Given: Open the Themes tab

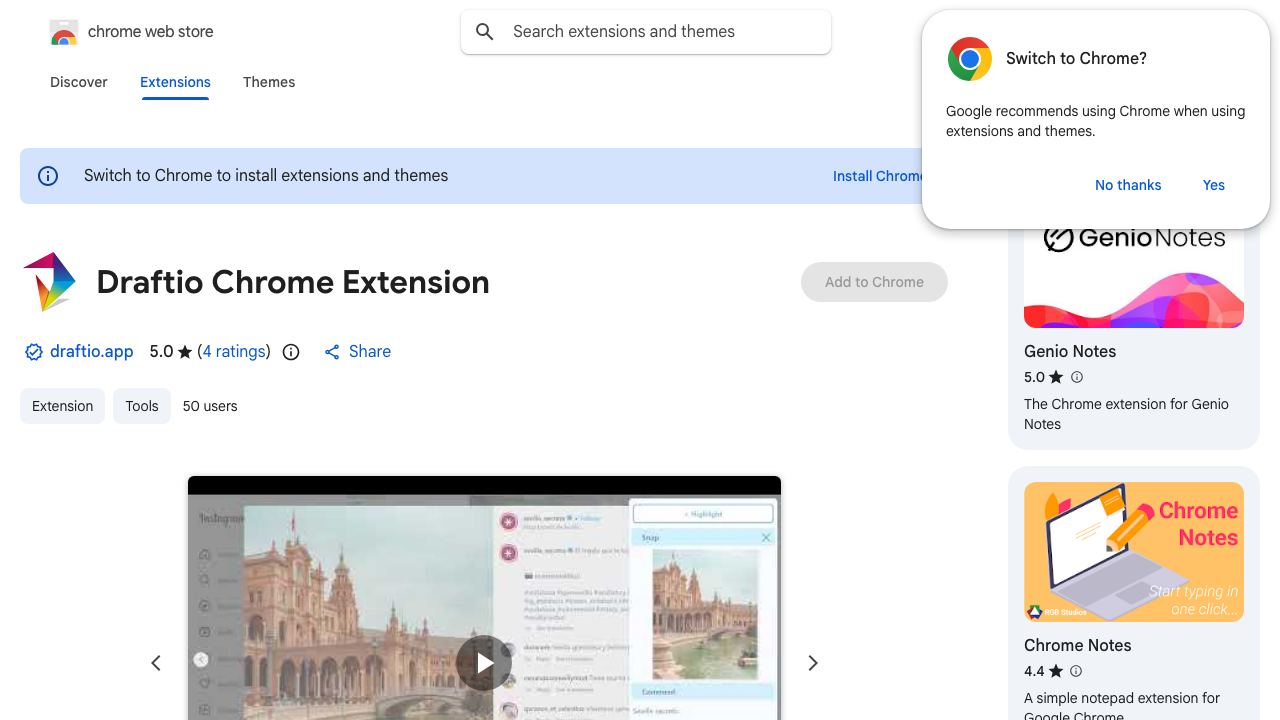Looking at the screenshot, I should pos(269,82).
